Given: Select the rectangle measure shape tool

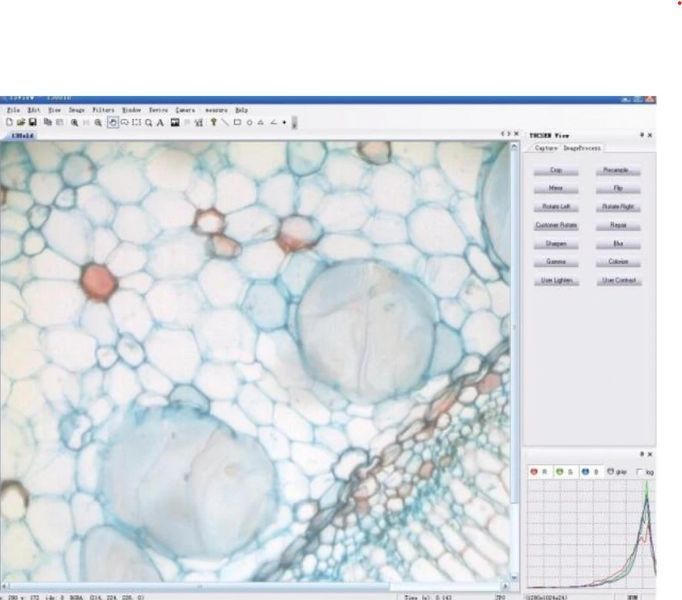Looking at the screenshot, I should tap(237, 123).
